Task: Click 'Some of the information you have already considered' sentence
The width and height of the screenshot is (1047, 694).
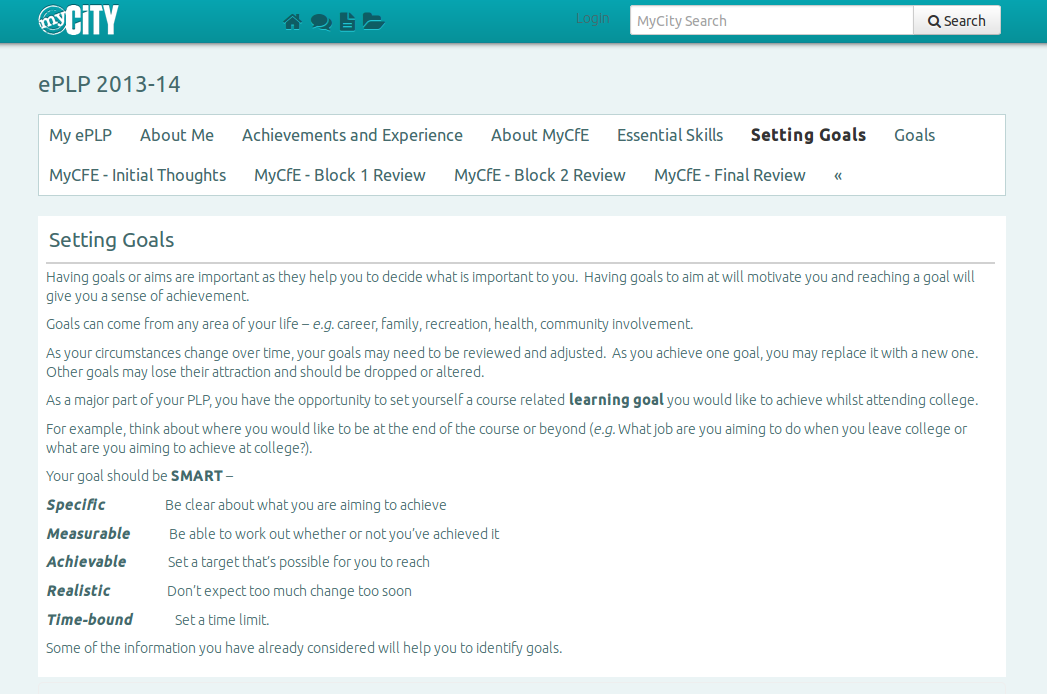Action: pos(304,648)
